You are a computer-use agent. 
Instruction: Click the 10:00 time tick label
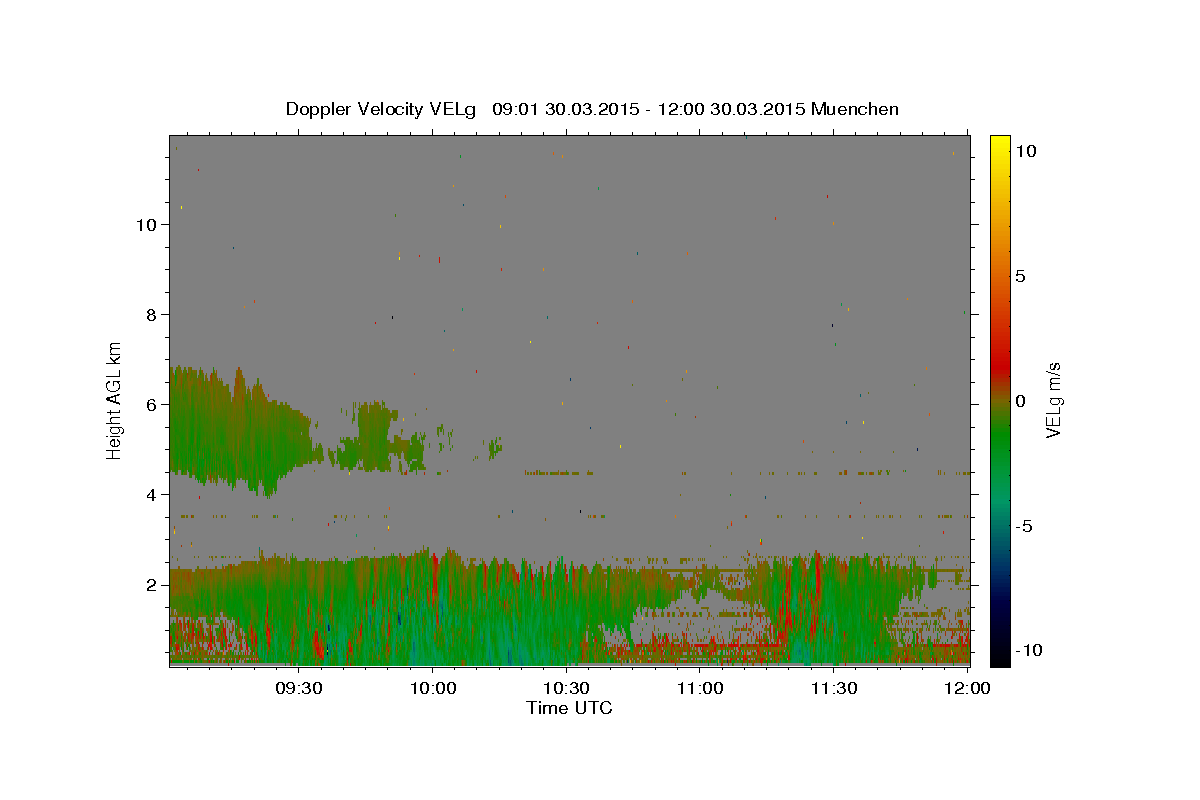pos(433,688)
